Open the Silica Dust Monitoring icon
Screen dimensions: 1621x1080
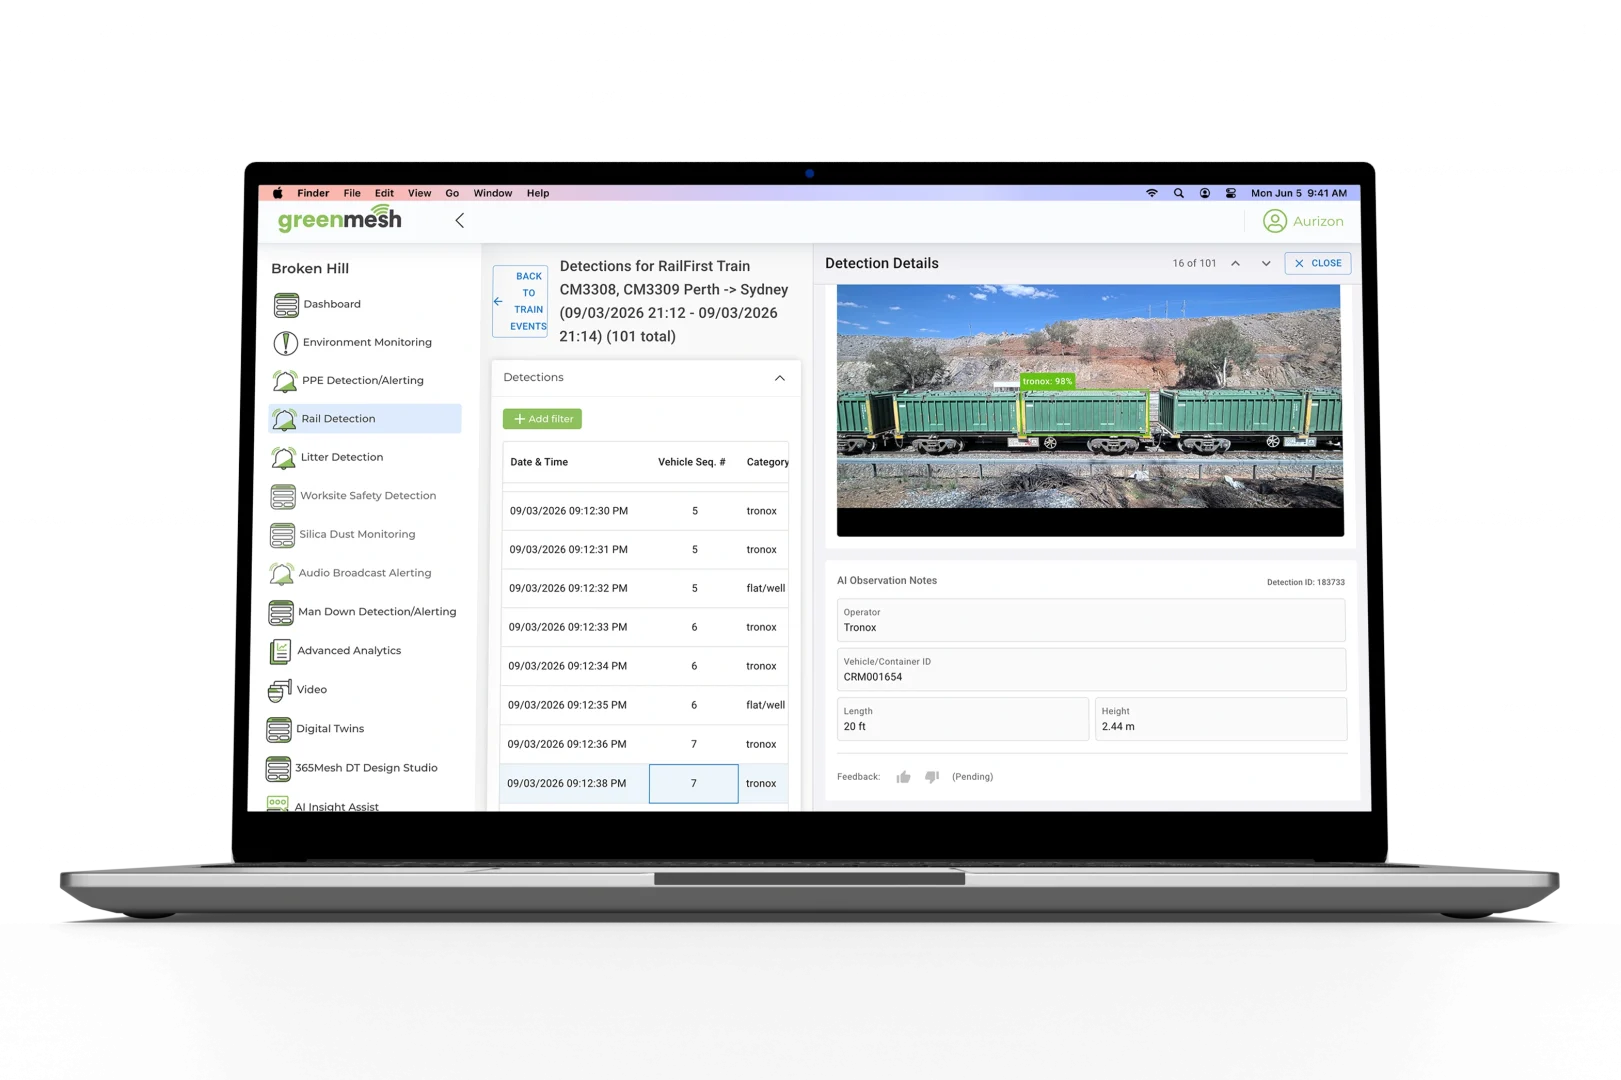[x=283, y=535]
